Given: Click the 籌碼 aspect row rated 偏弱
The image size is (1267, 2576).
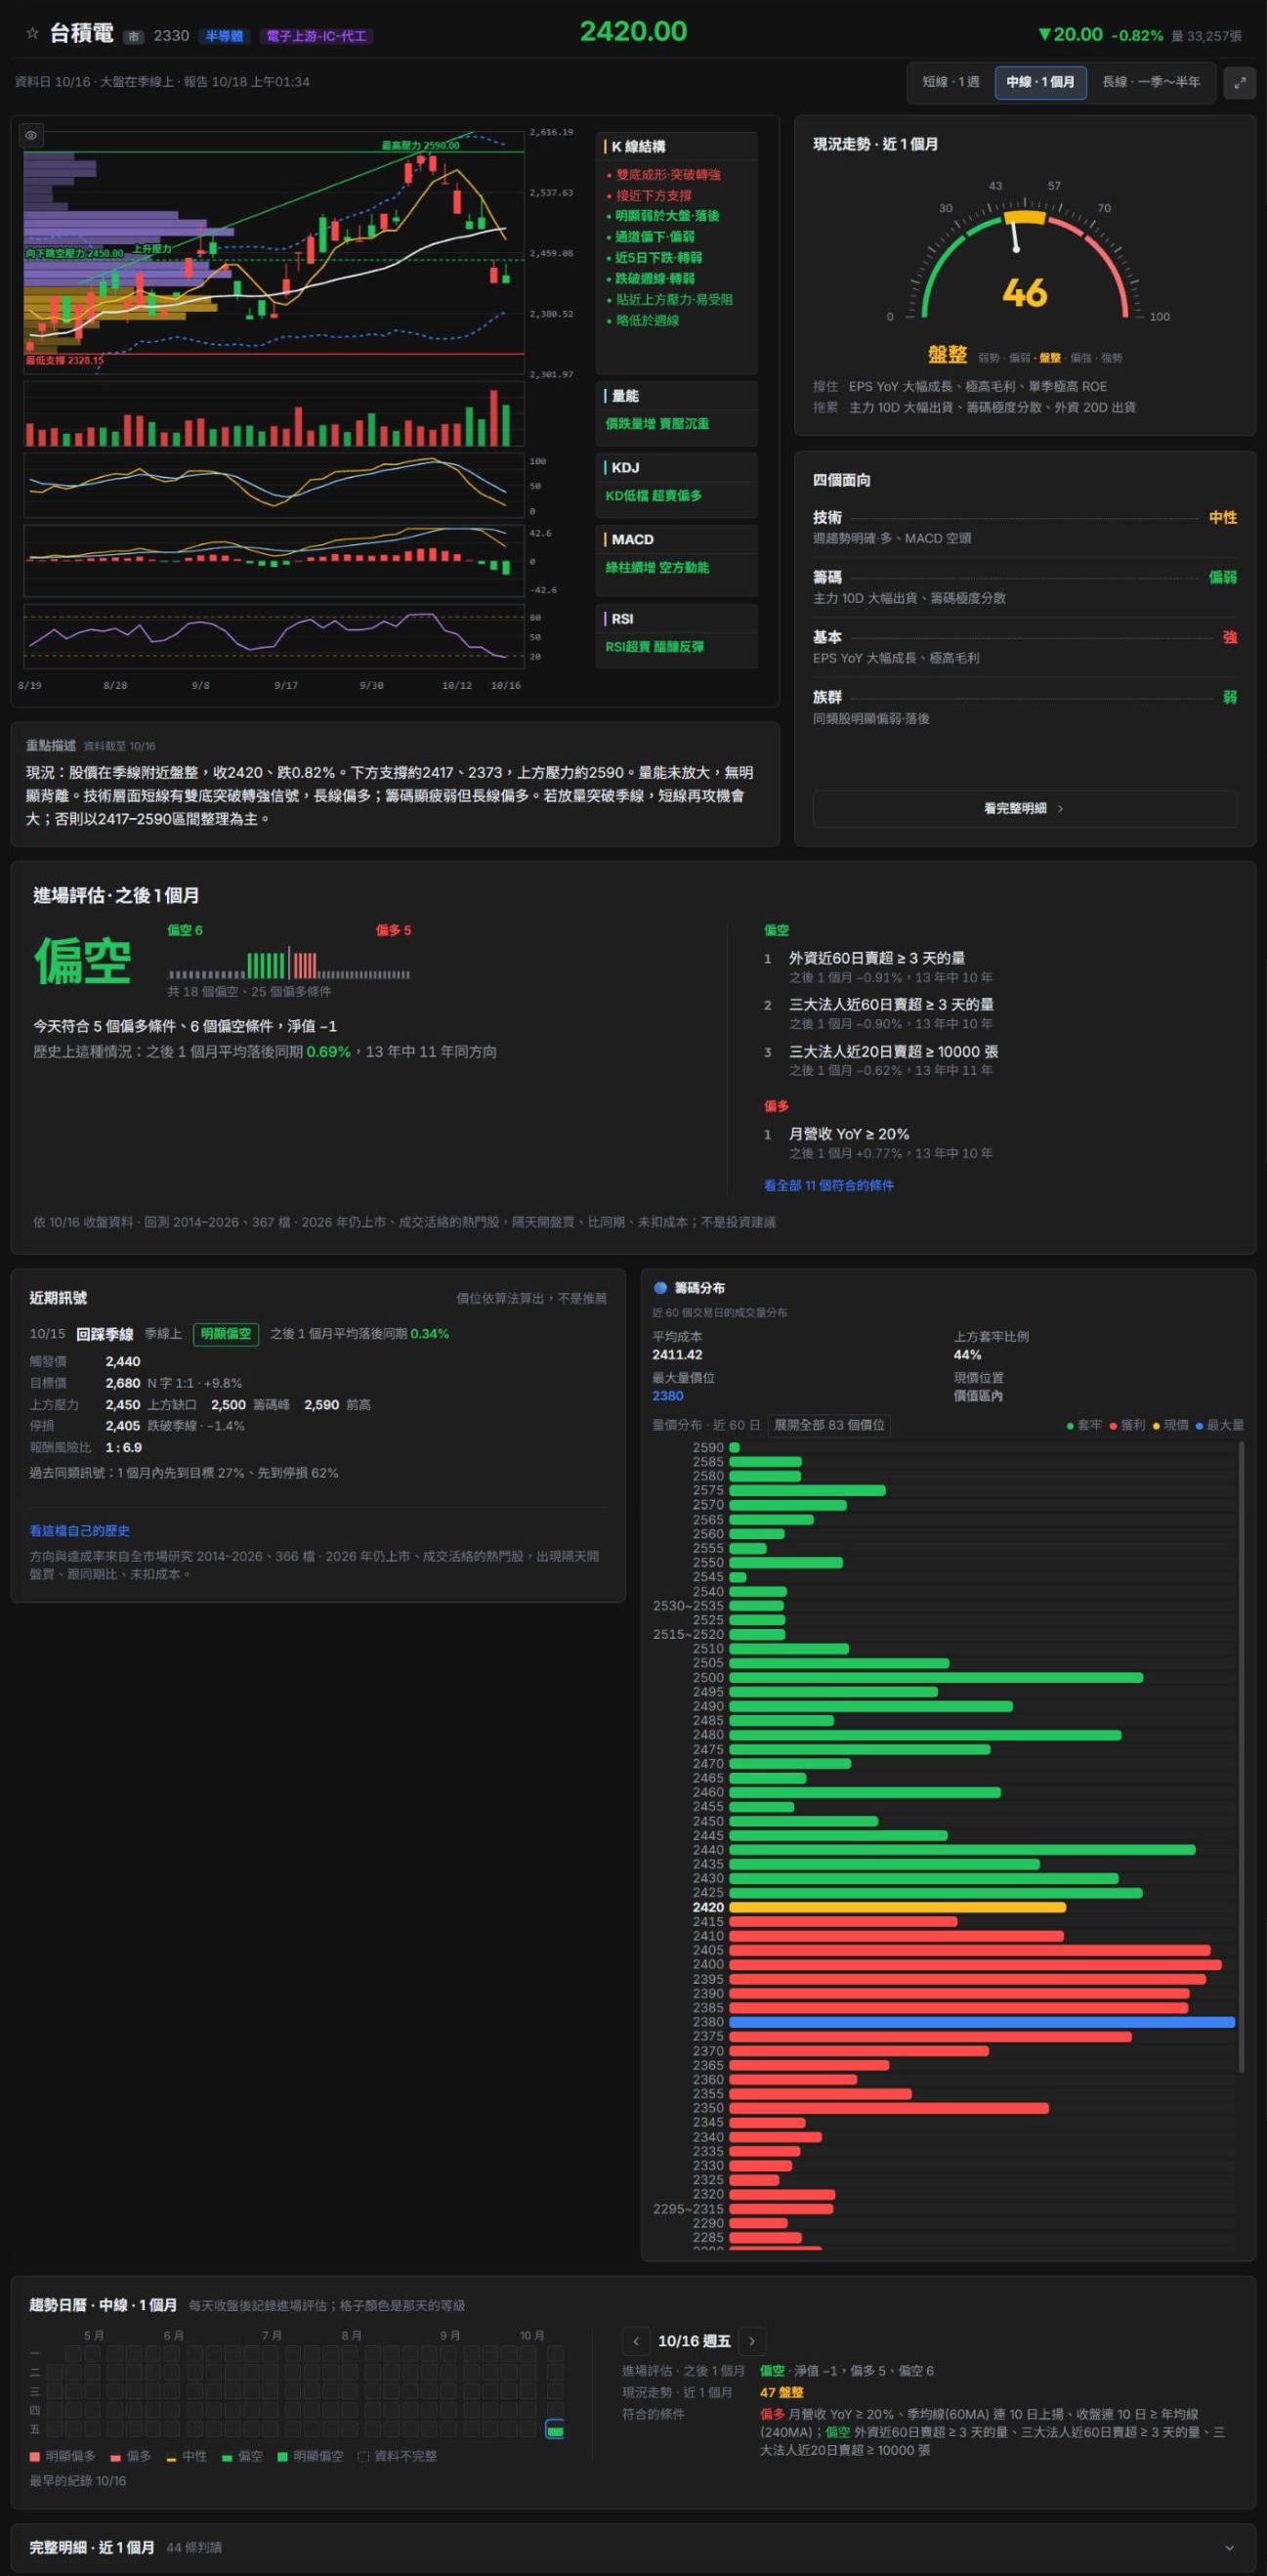Looking at the screenshot, I should click(1025, 587).
